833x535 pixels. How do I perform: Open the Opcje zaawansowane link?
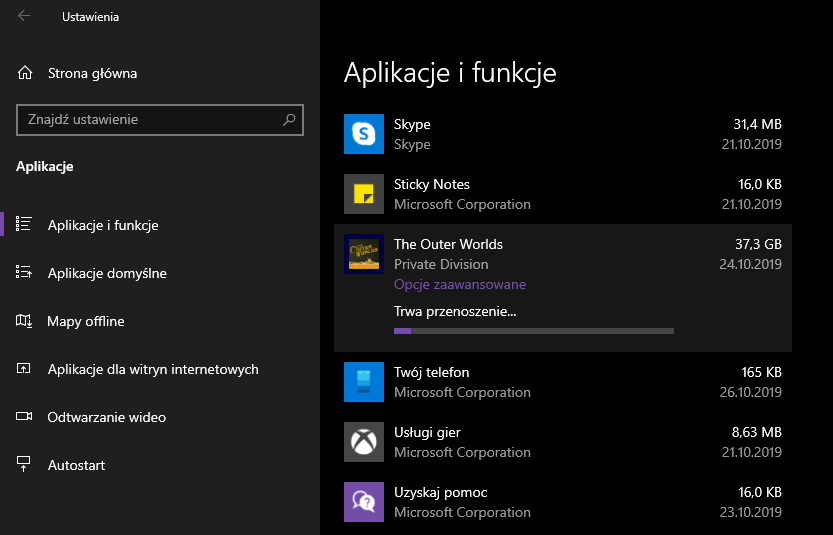tap(460, 285)
